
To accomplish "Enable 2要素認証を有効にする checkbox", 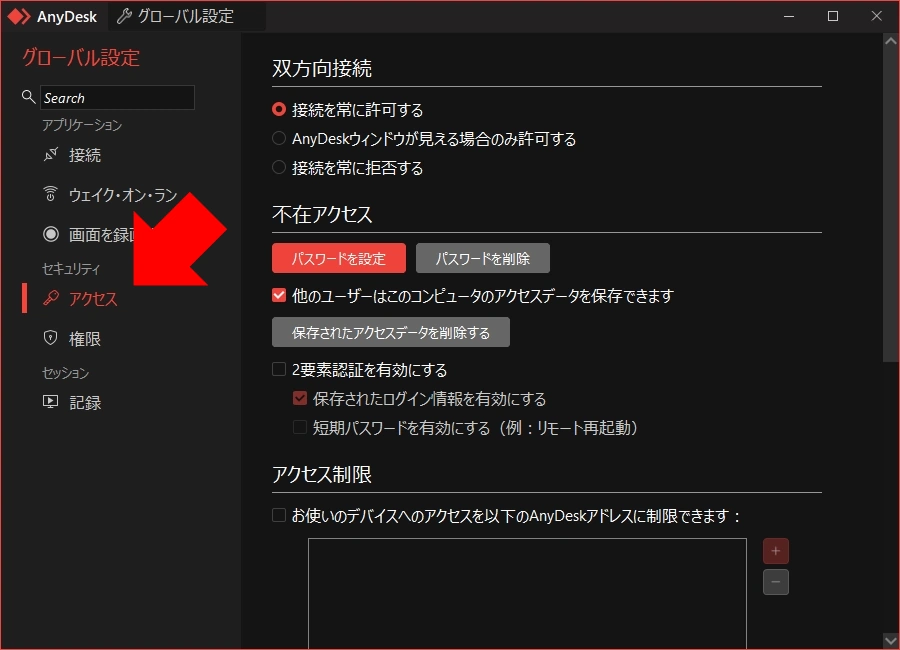I will point(279,369).
